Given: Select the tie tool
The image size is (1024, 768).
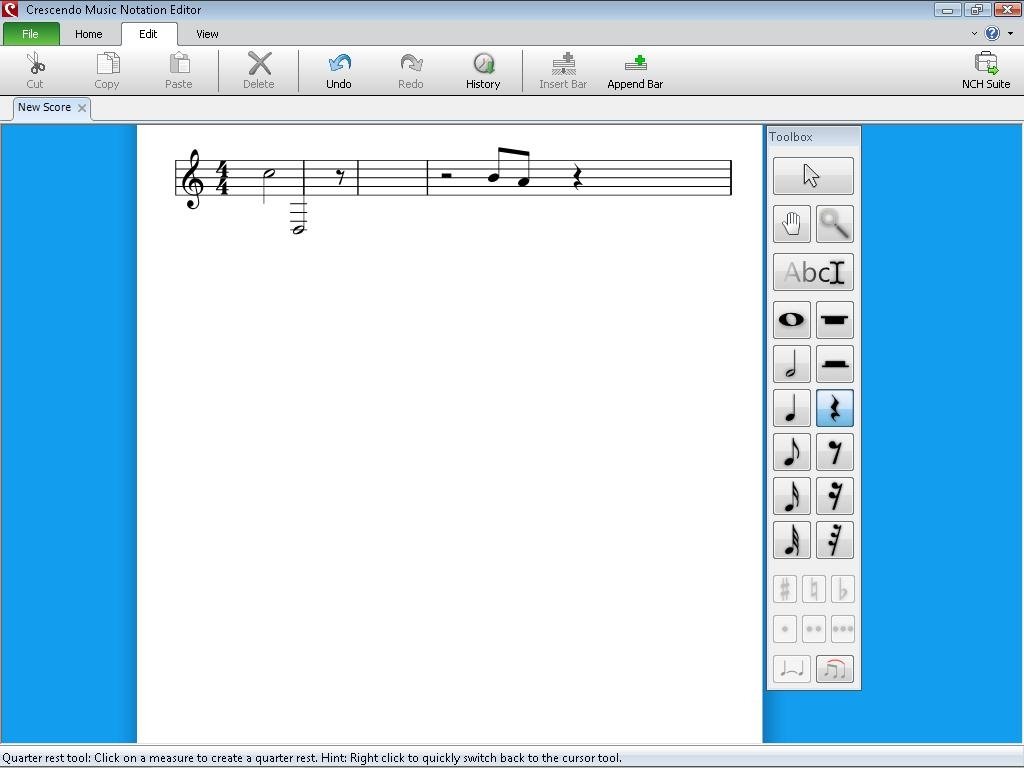Looking at the screenshot, I should [x=792, y=669].
